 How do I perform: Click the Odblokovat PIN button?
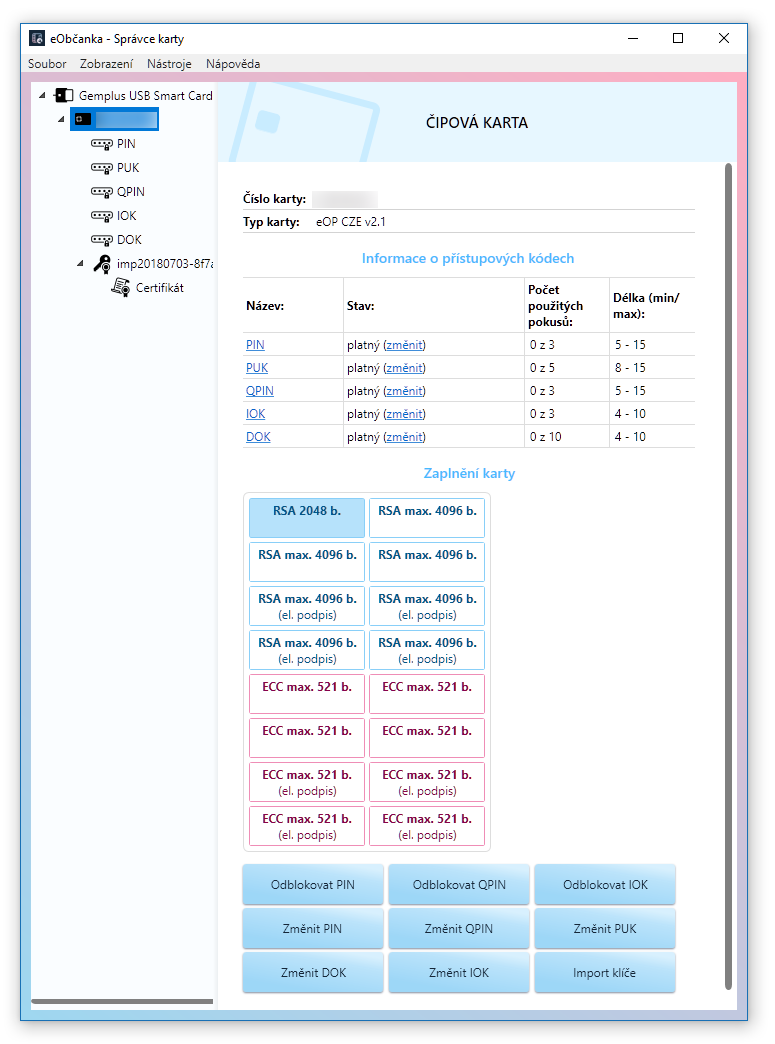tap(313, 885)
